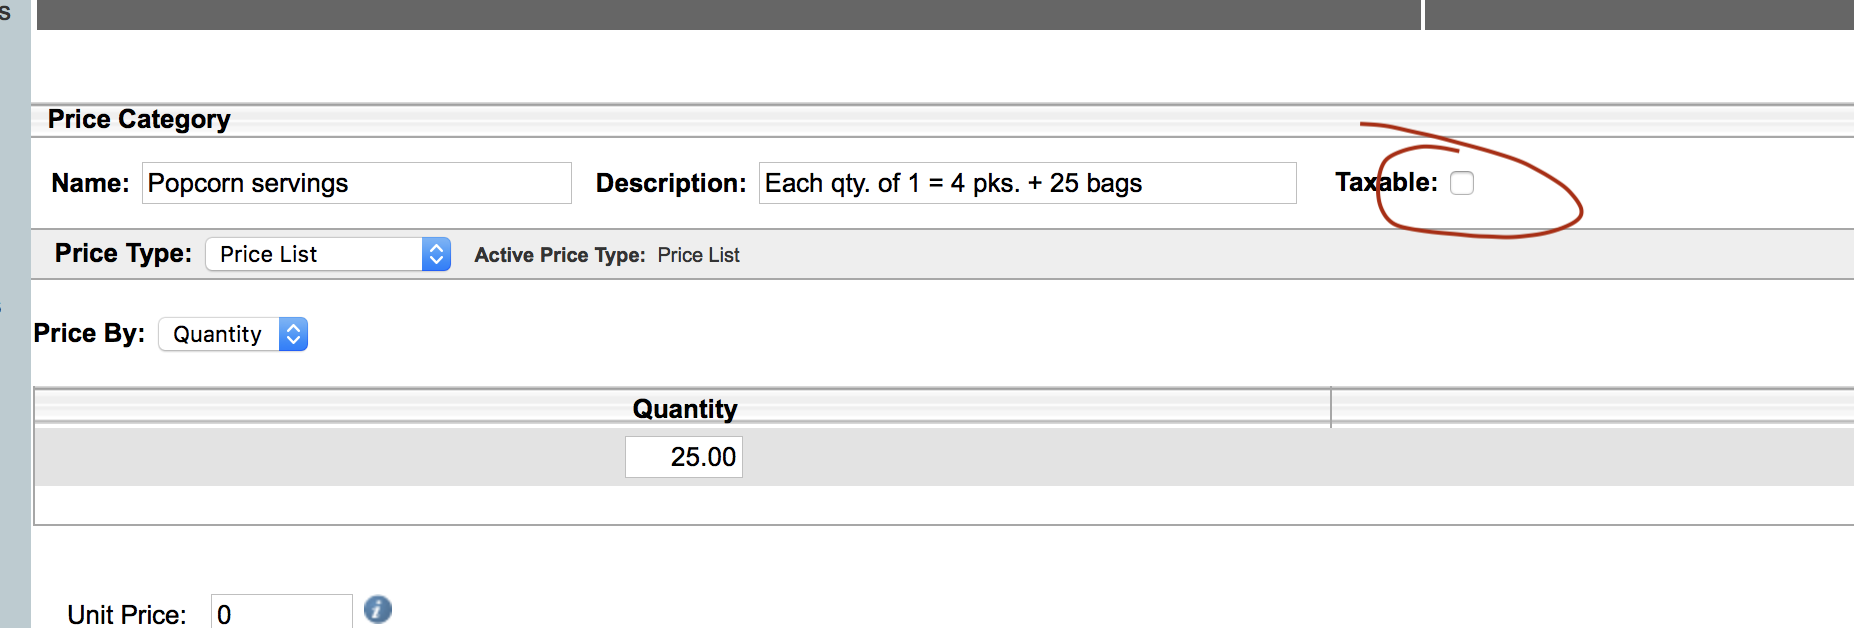This screenshot has height=628, width=1854.
Task: Click the 'Active Price Type:' label
Action: (x=559, y=255)
